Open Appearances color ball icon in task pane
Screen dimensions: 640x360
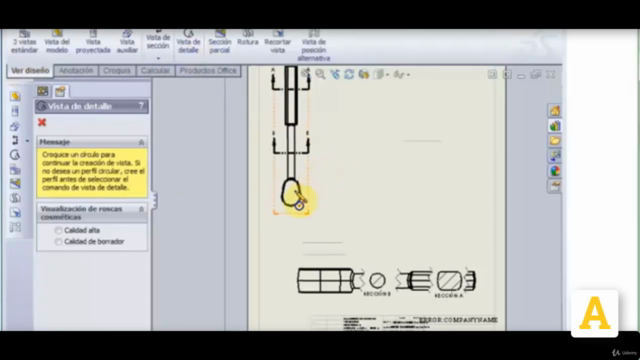555,171
